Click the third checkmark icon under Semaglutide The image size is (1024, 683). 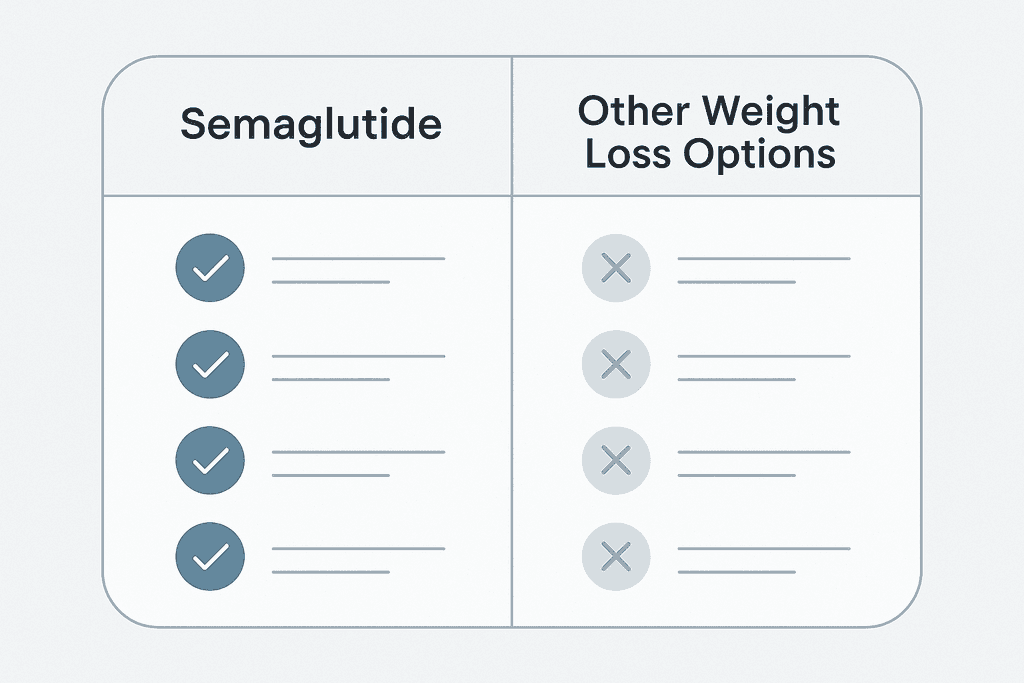click(210, 460)
